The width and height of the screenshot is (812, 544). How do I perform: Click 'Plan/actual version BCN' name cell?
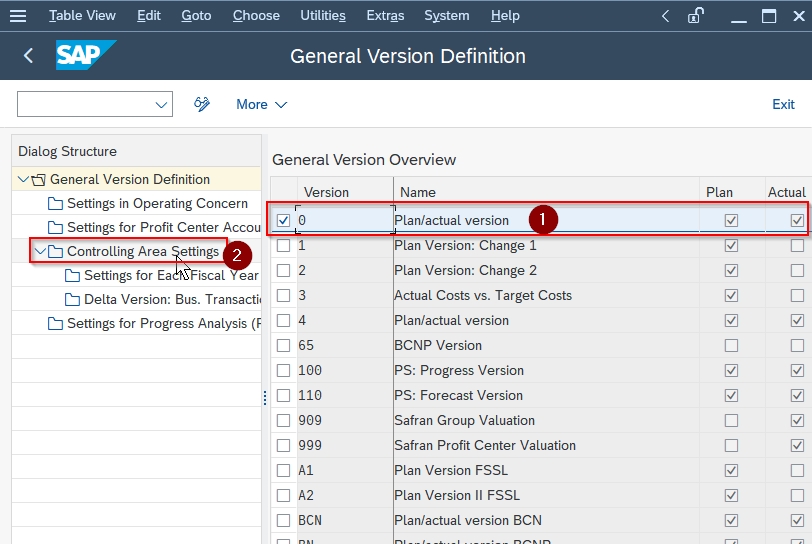(x=546, y=520)
